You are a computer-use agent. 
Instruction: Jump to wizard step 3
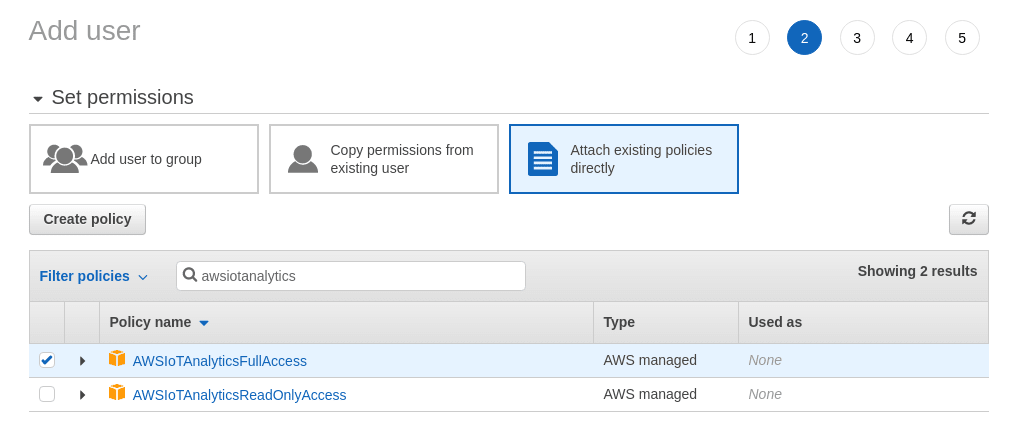point(857,38)
